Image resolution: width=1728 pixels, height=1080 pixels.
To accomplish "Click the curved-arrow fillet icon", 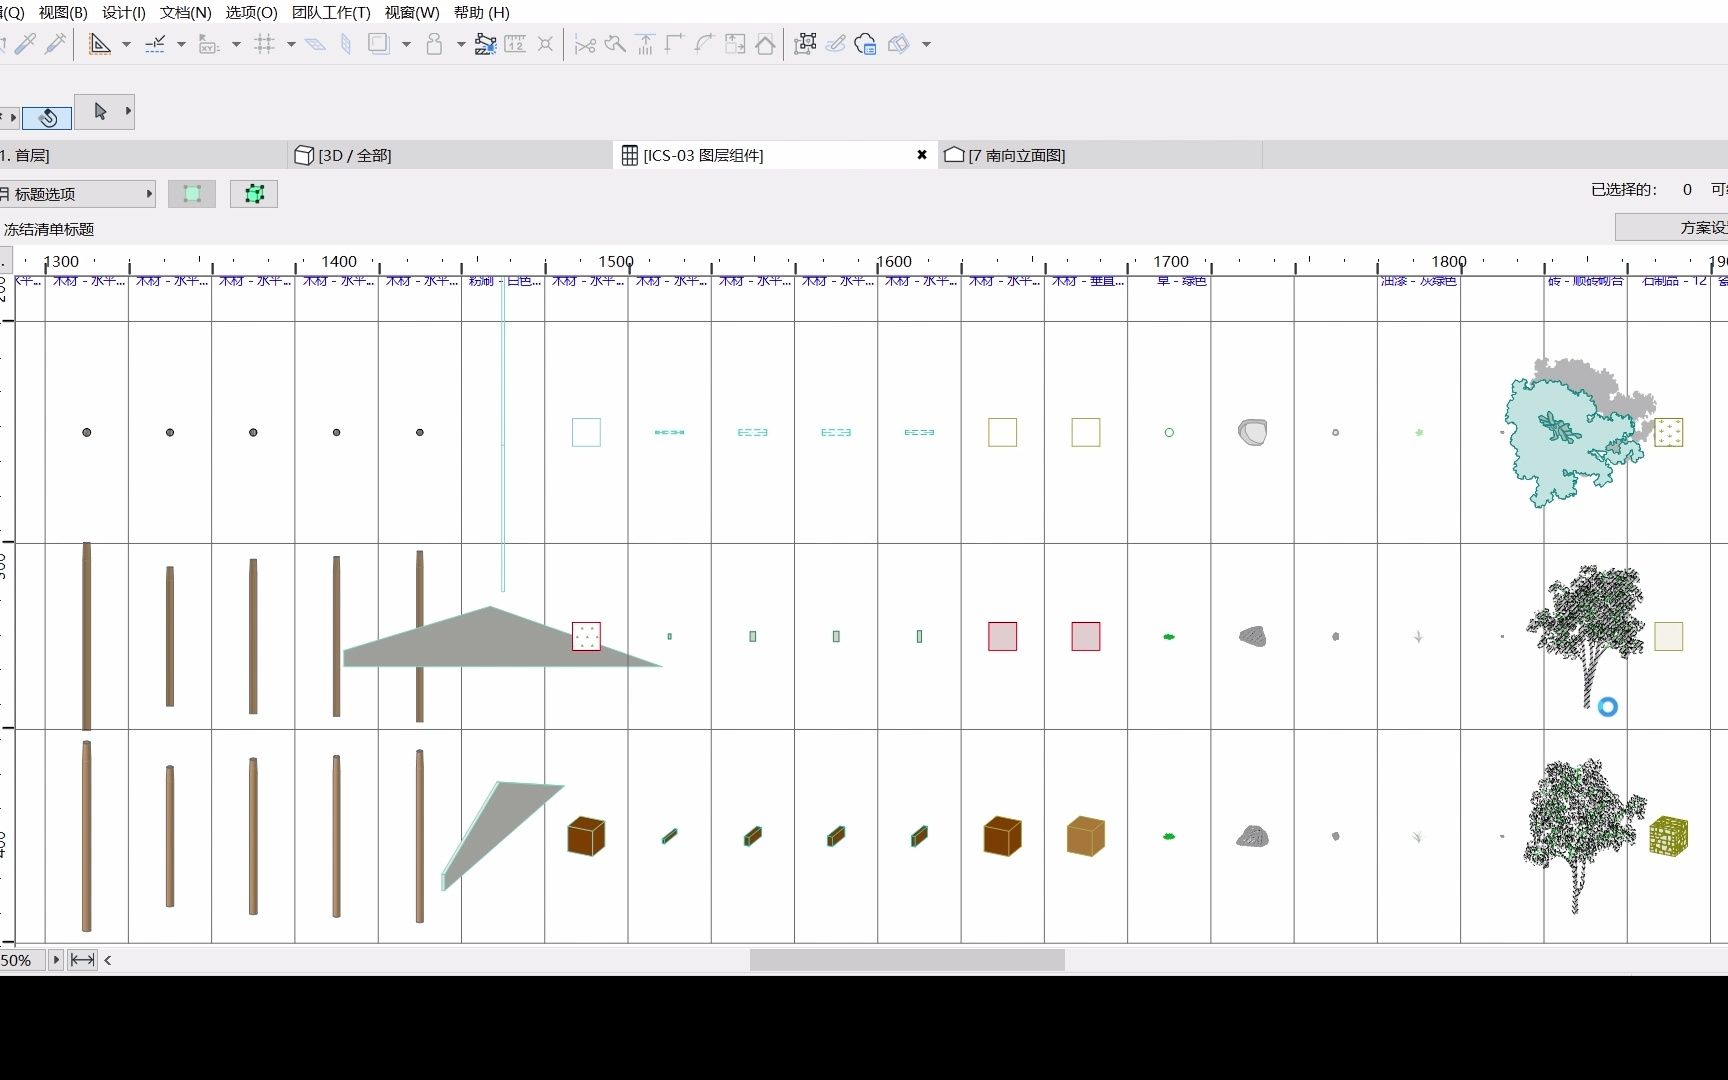I will [705, 44].
